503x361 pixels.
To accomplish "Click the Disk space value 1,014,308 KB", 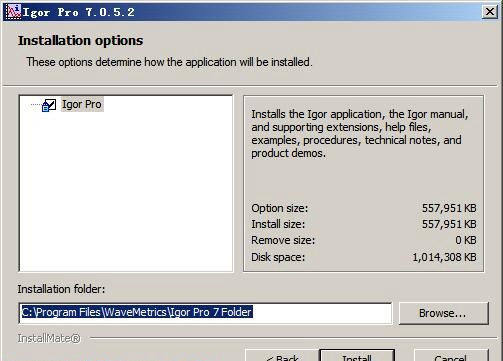I will point(444,257).
